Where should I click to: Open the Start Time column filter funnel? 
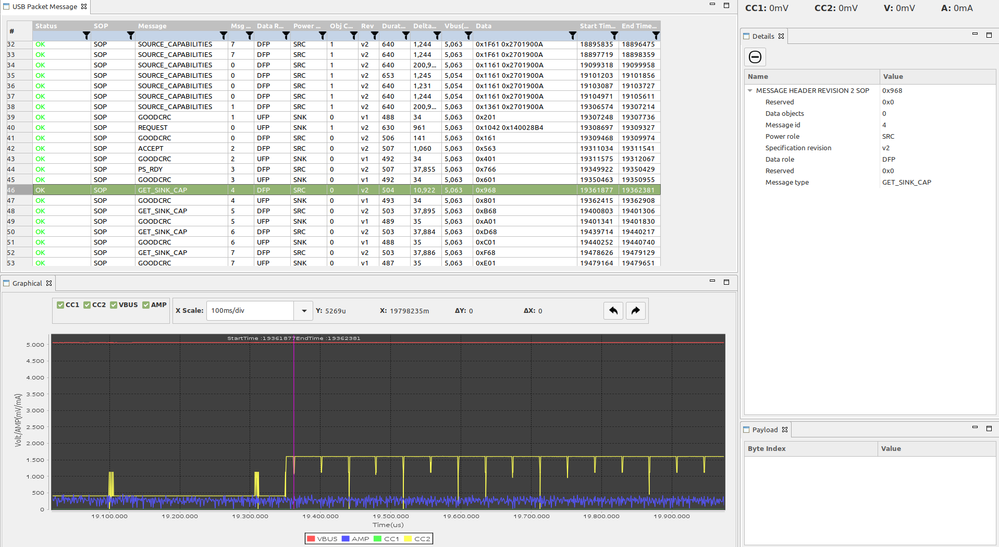tap(614, 36)
